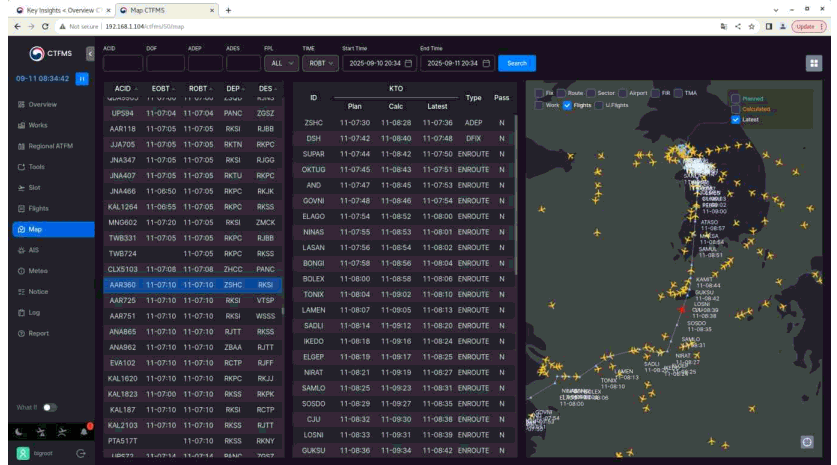Enable the U.Flights layer checkbox

click(599, 106)
